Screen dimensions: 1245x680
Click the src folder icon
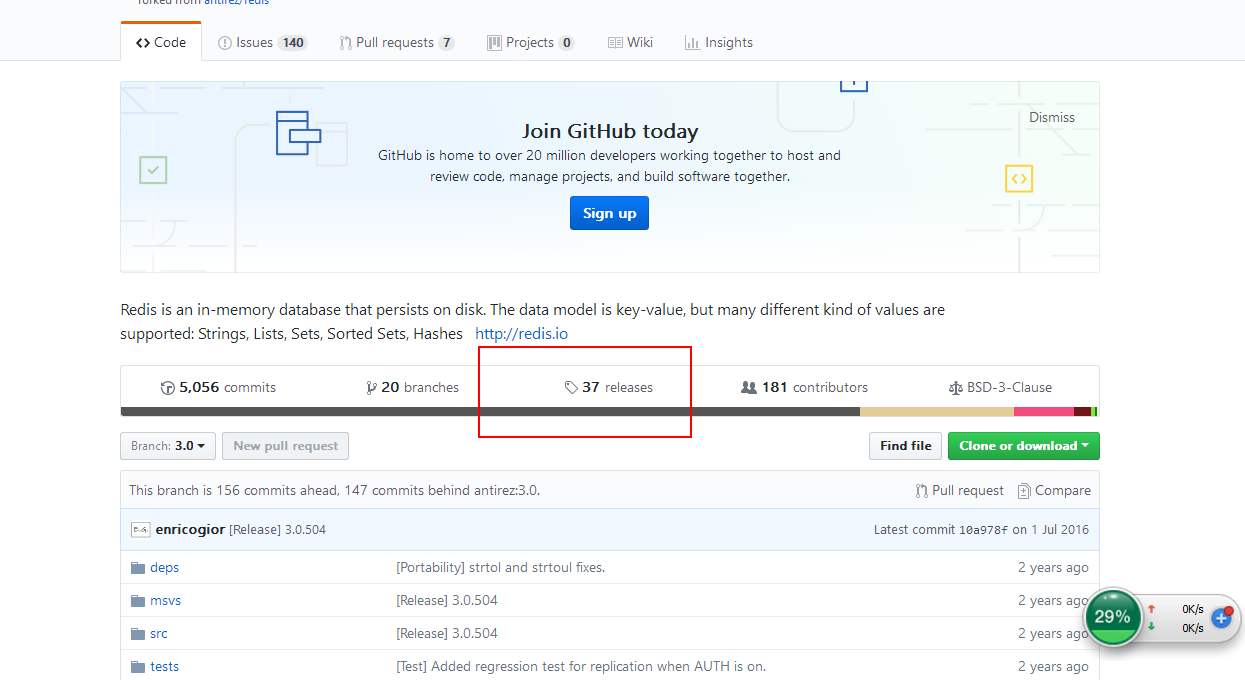pyautogui.click(x=138, y=633)
